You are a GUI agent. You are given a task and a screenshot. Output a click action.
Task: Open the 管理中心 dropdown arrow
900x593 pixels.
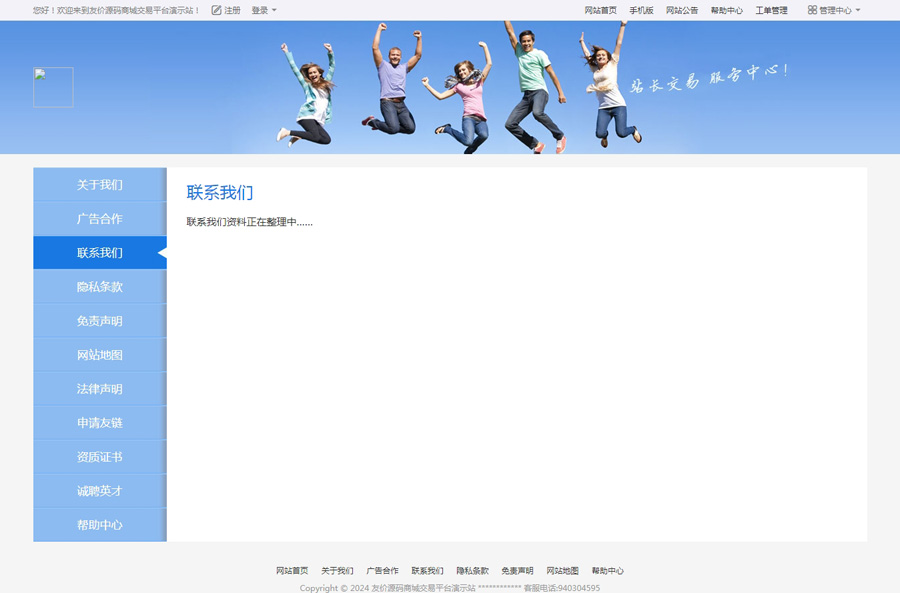tap(858, 10)
